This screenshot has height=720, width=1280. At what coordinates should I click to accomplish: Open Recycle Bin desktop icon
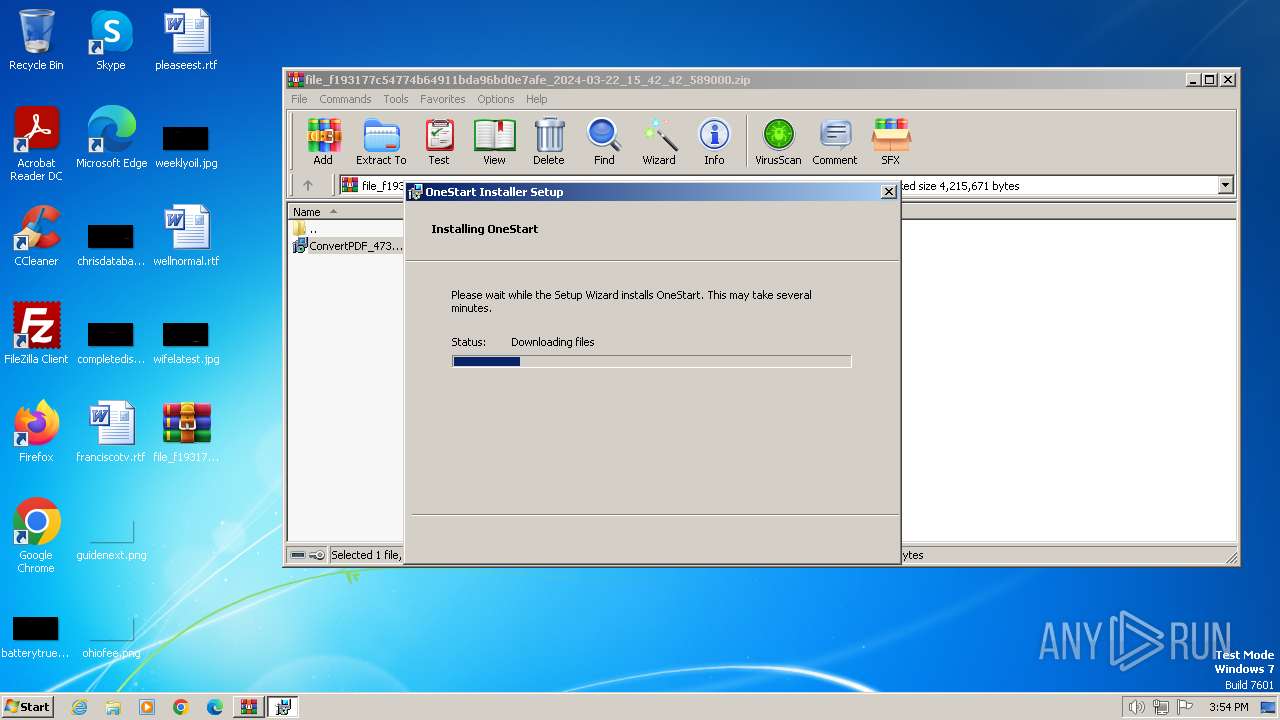[x=36, y=40]
